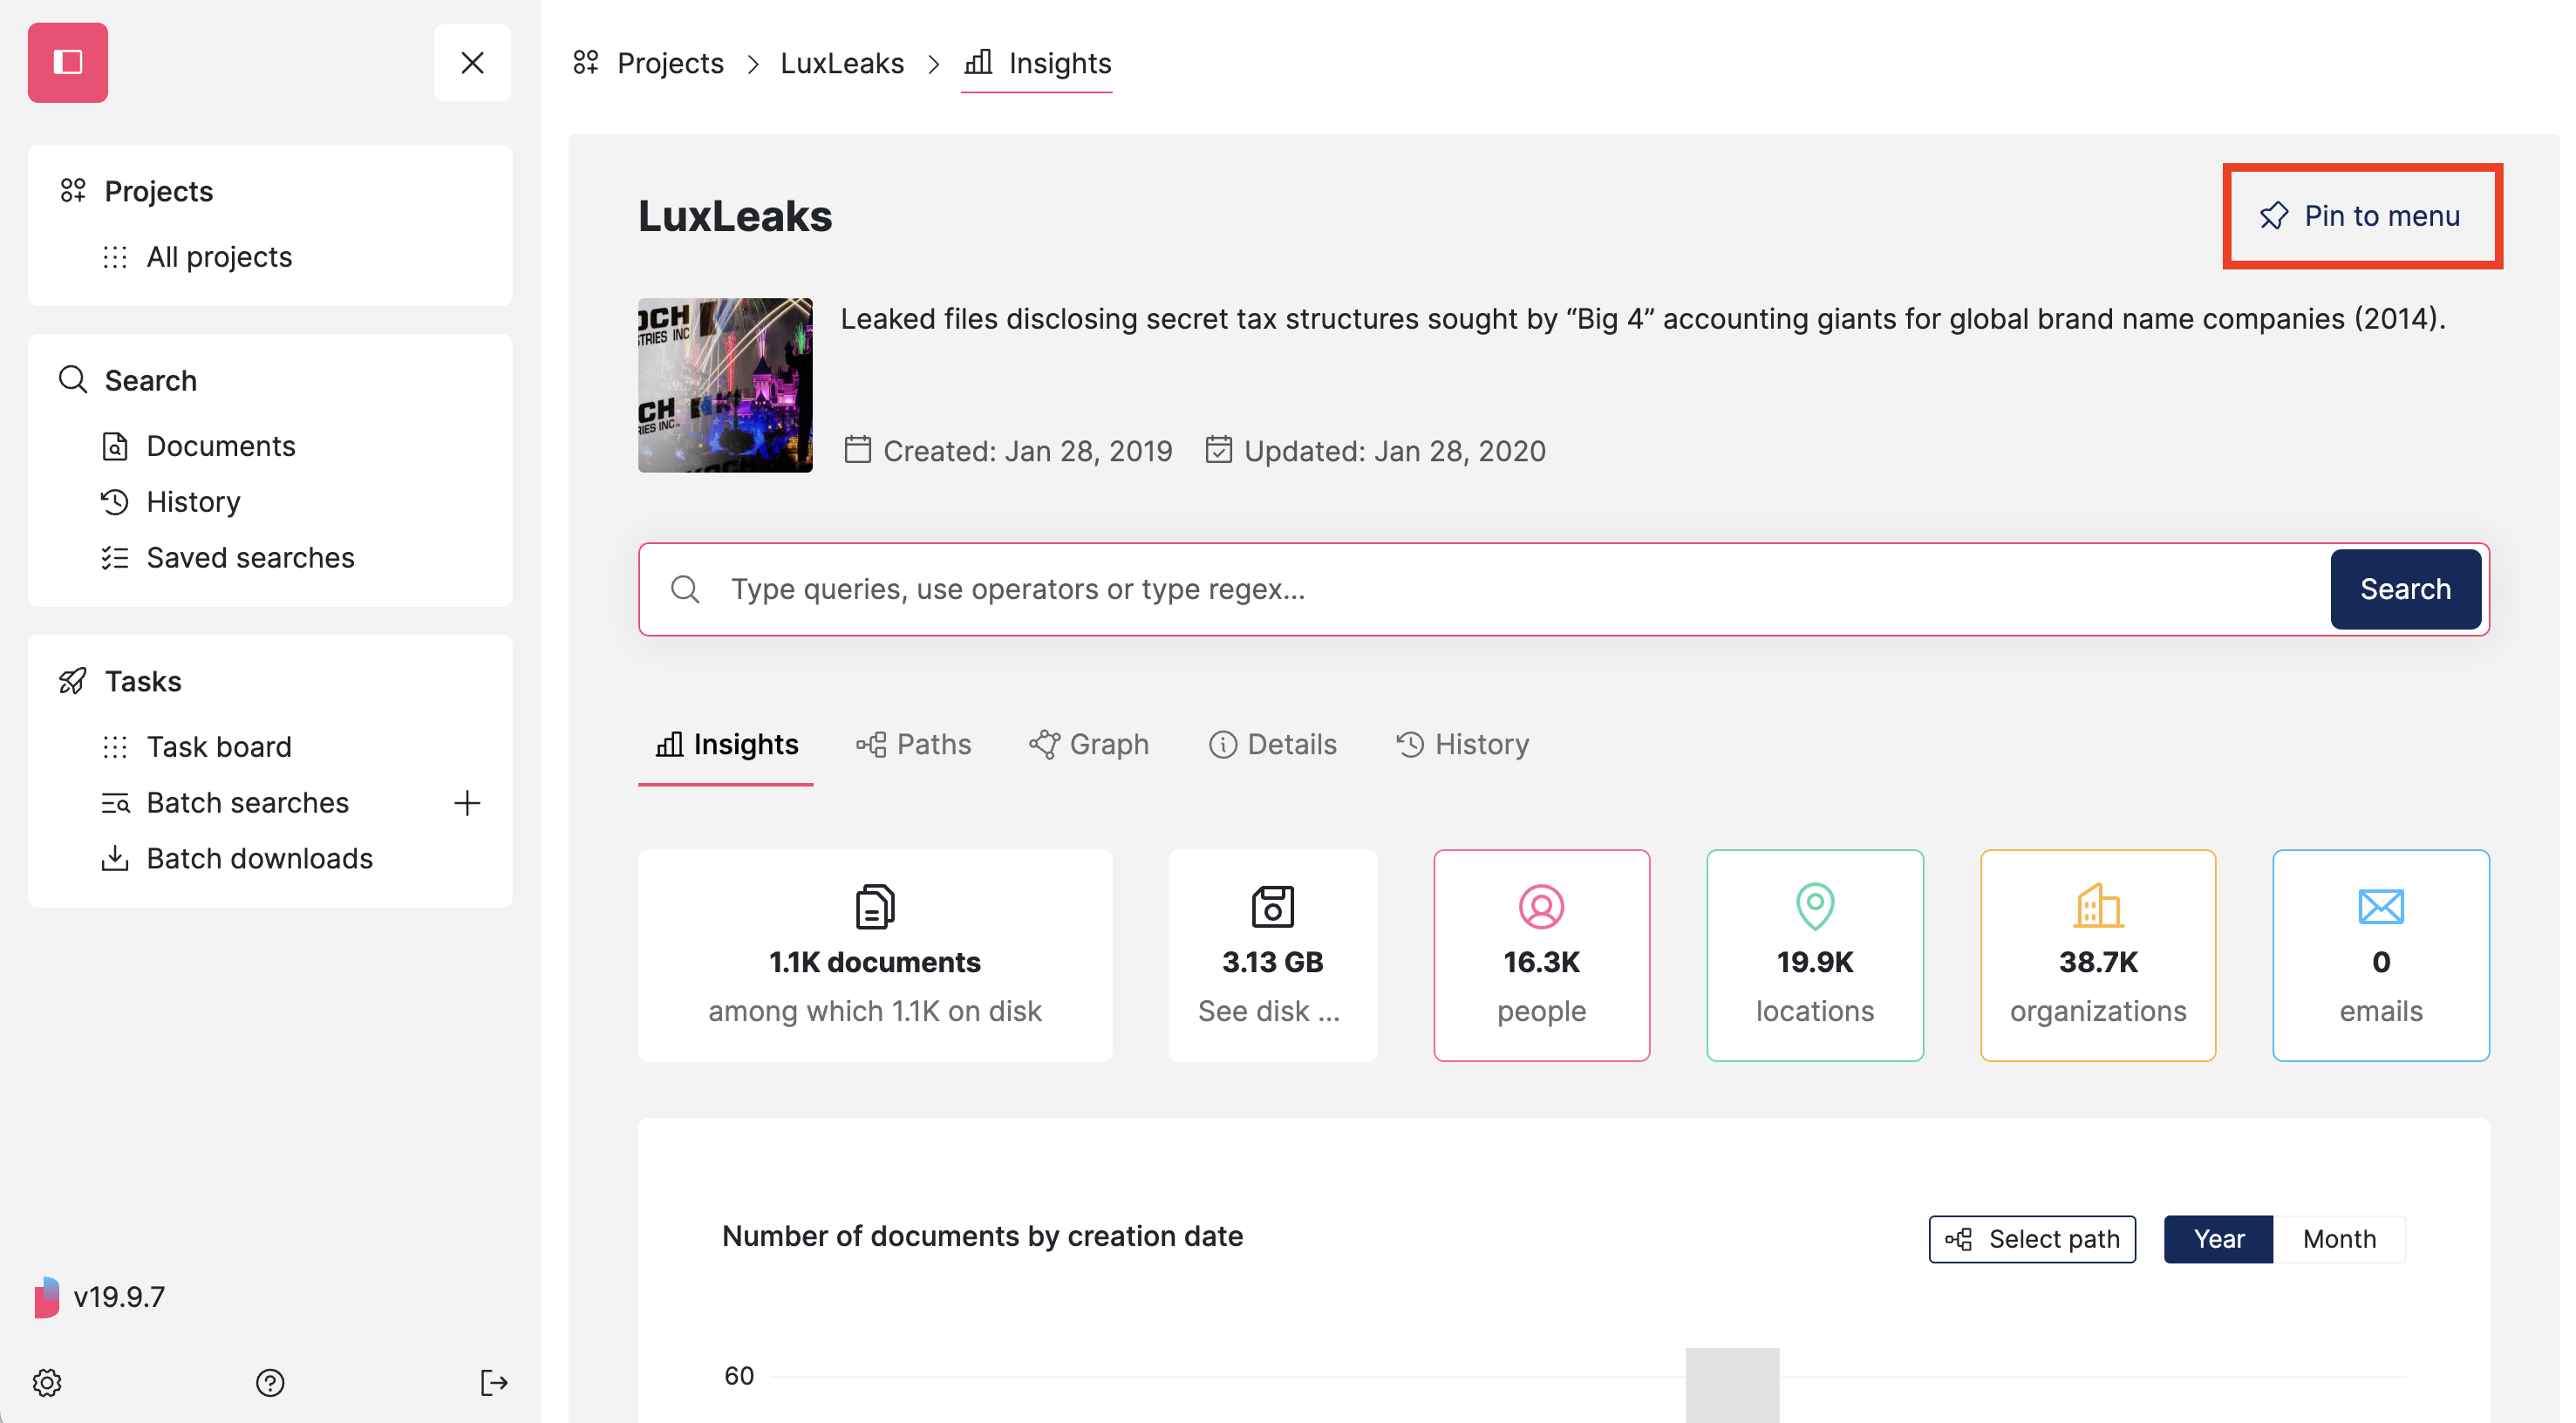Open application settings via the gear icon
The image size is (2576, 1423).
[46, 1383]
